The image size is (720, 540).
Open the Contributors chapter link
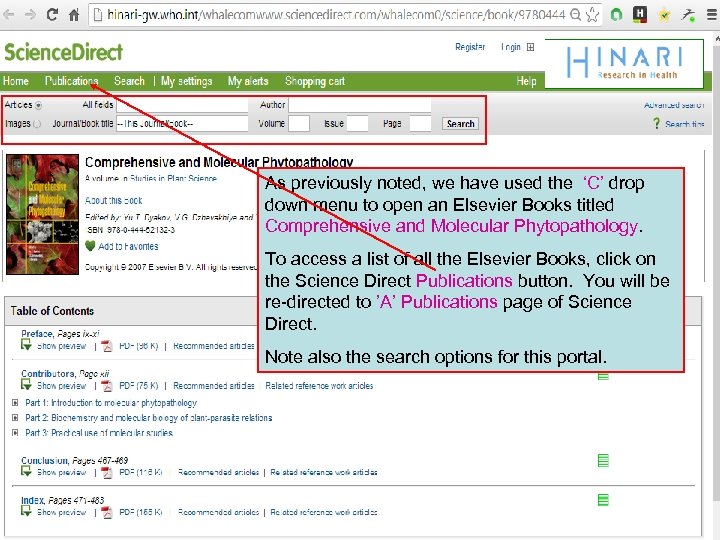pyautogui.click(x=48, y=373)
